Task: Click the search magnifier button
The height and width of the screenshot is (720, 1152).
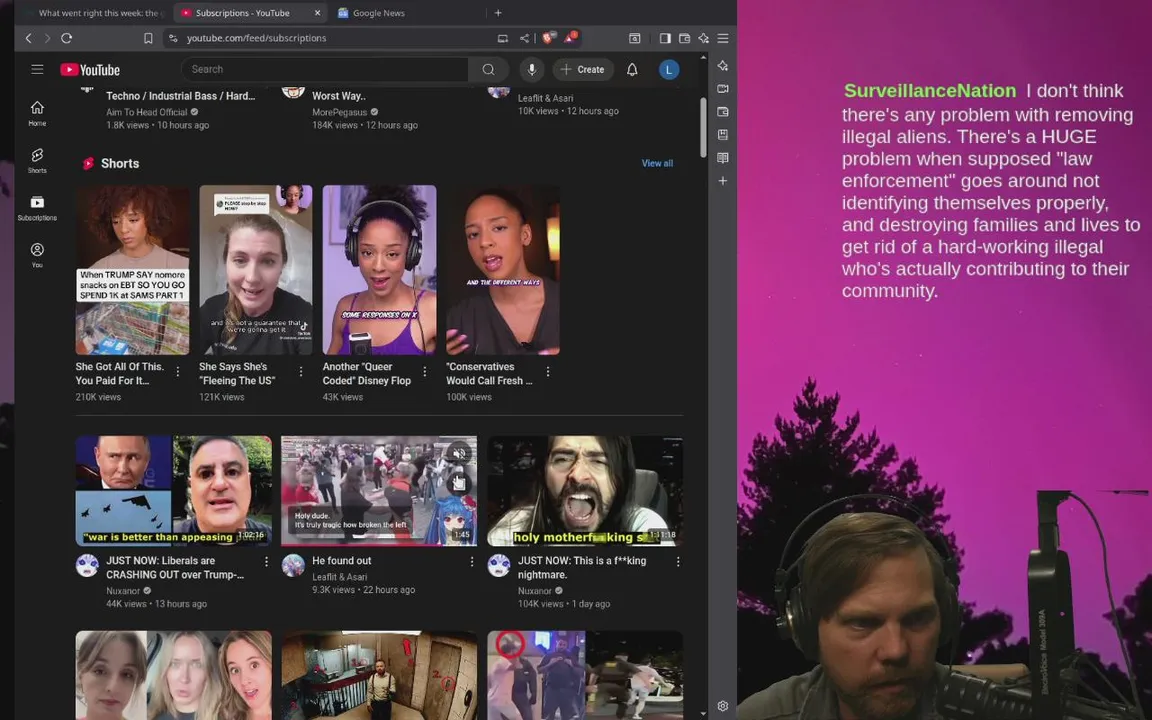Action: 489,70
